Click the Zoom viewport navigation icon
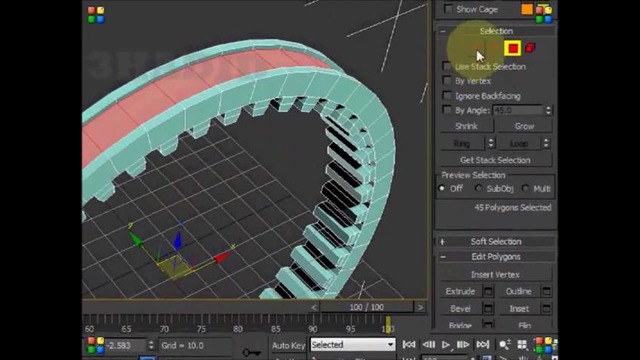 (504, 345)
